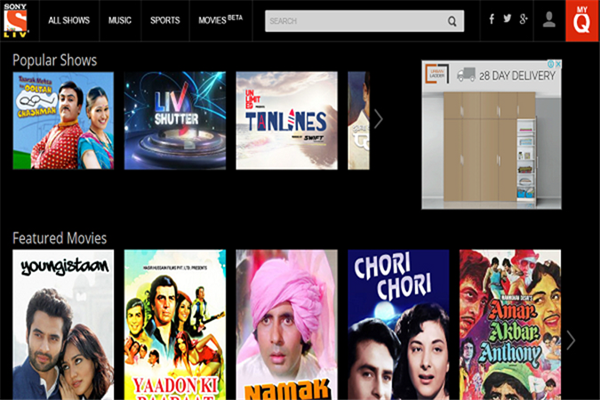Open the All Shows menu
The image size is (600, 400).
pos(68,20)
